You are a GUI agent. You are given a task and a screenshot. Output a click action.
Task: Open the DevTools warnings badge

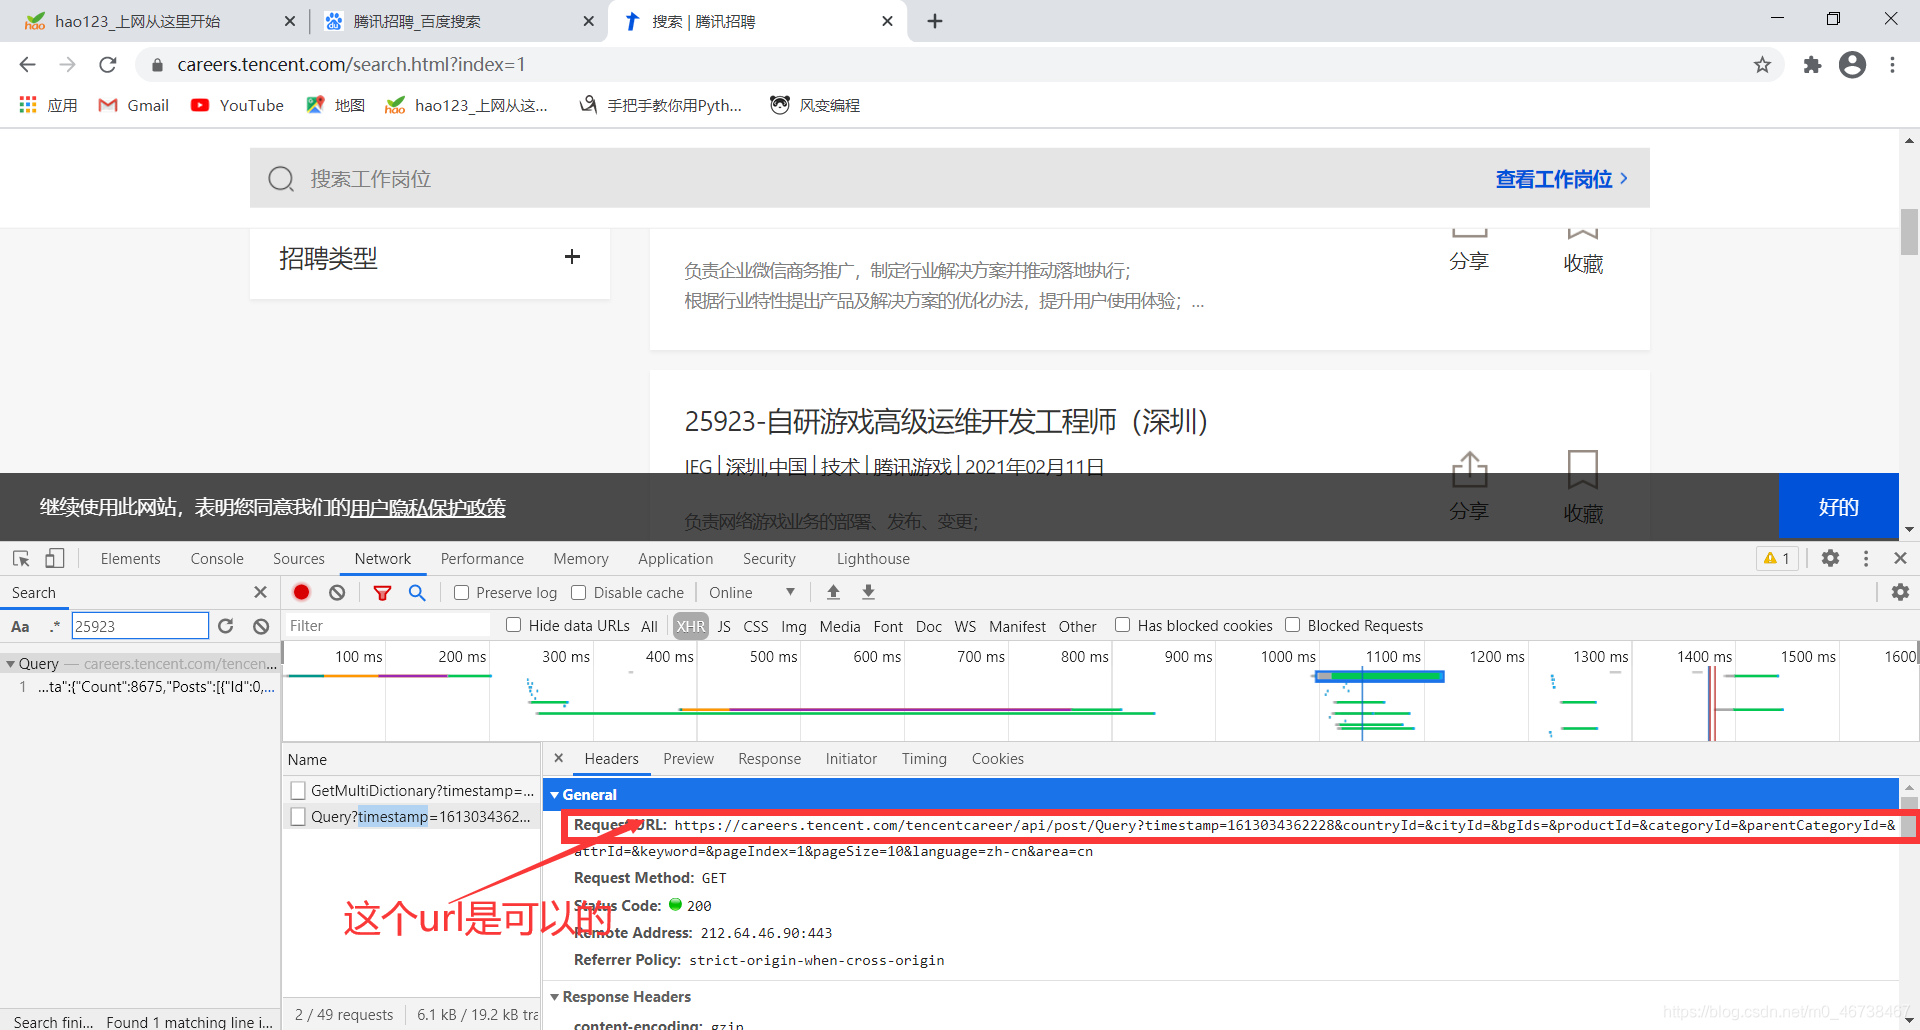[1777, 558]
